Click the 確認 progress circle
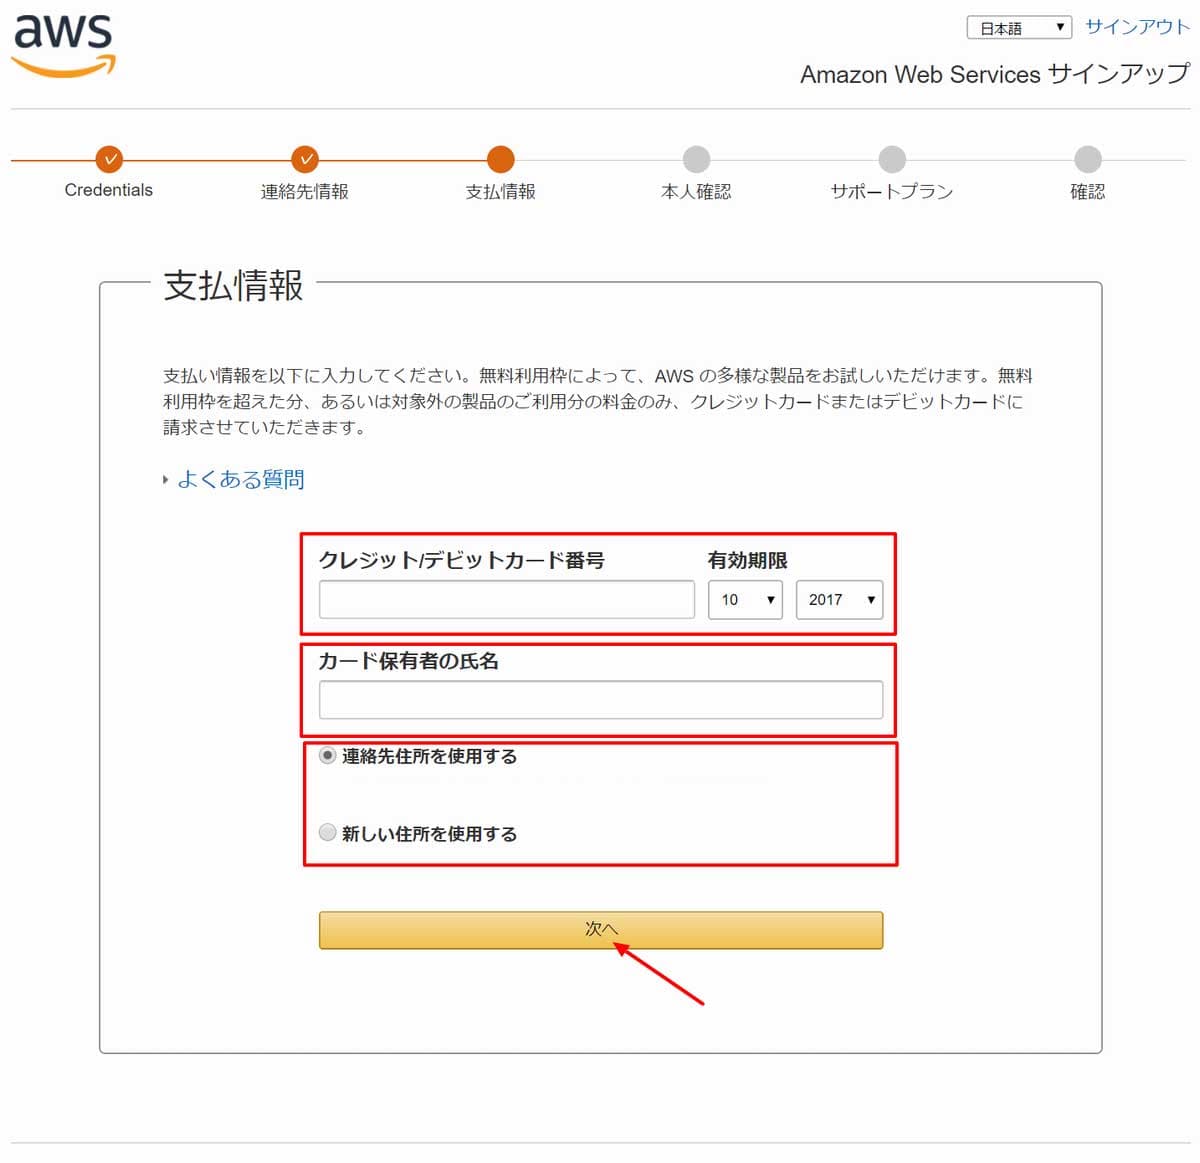The image size is (1200, 1163). point(1088,160)
